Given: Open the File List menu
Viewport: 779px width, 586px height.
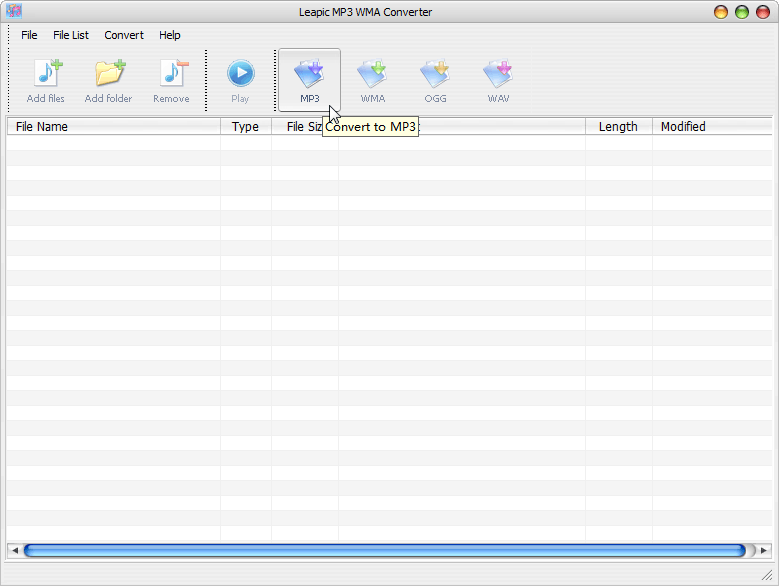Looking at the screenshot, I should click(71, 35).
